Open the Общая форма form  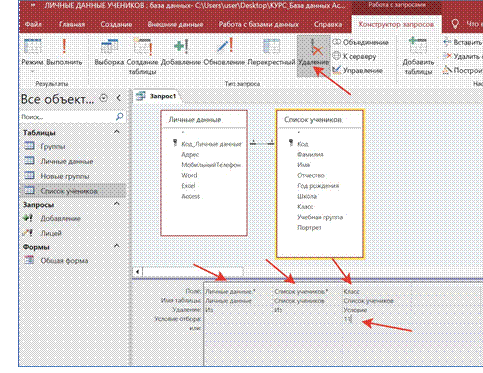73,261
